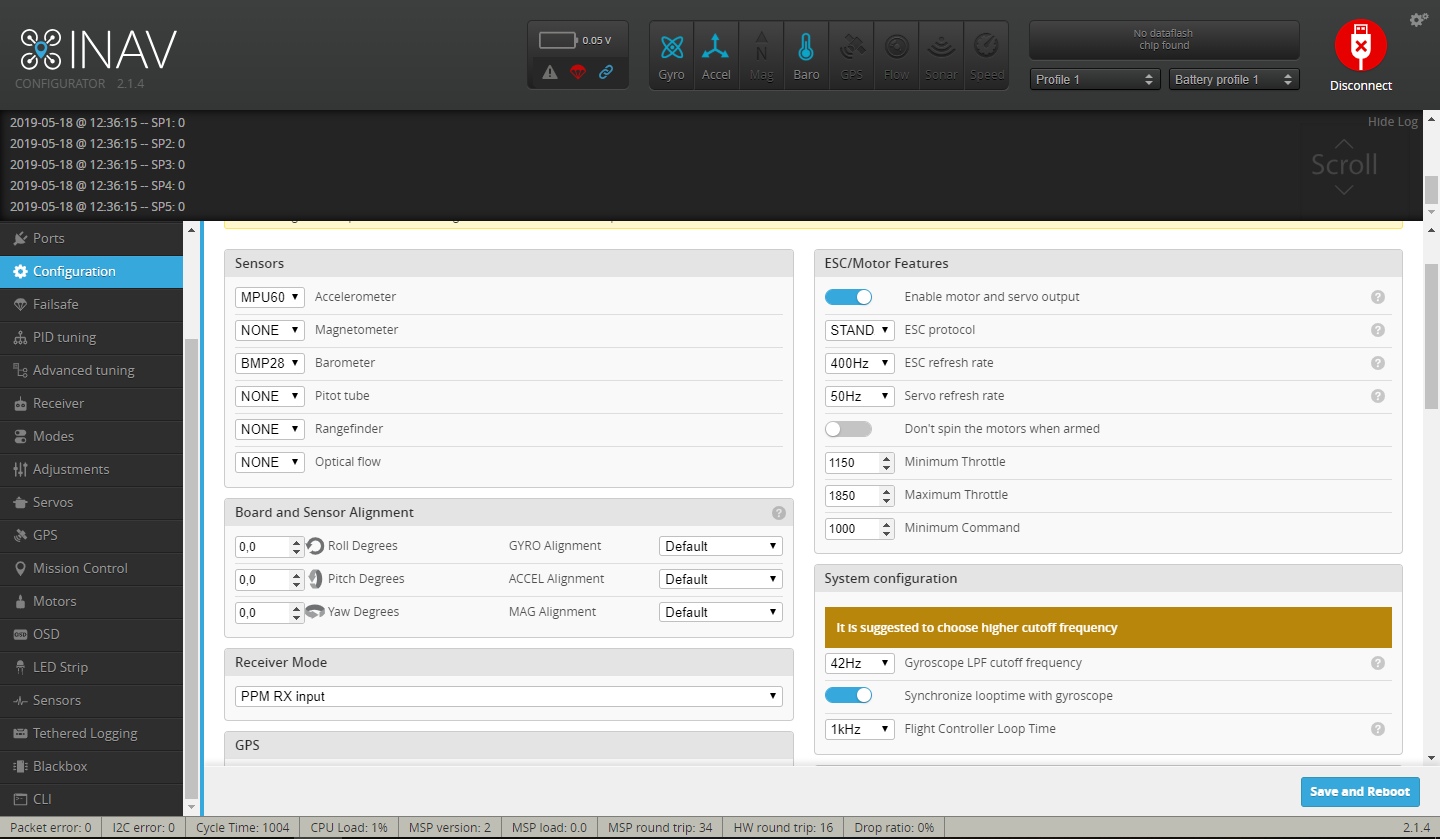
Task: Expand the Battery profile 1 selector
Action: [1233, 79]
